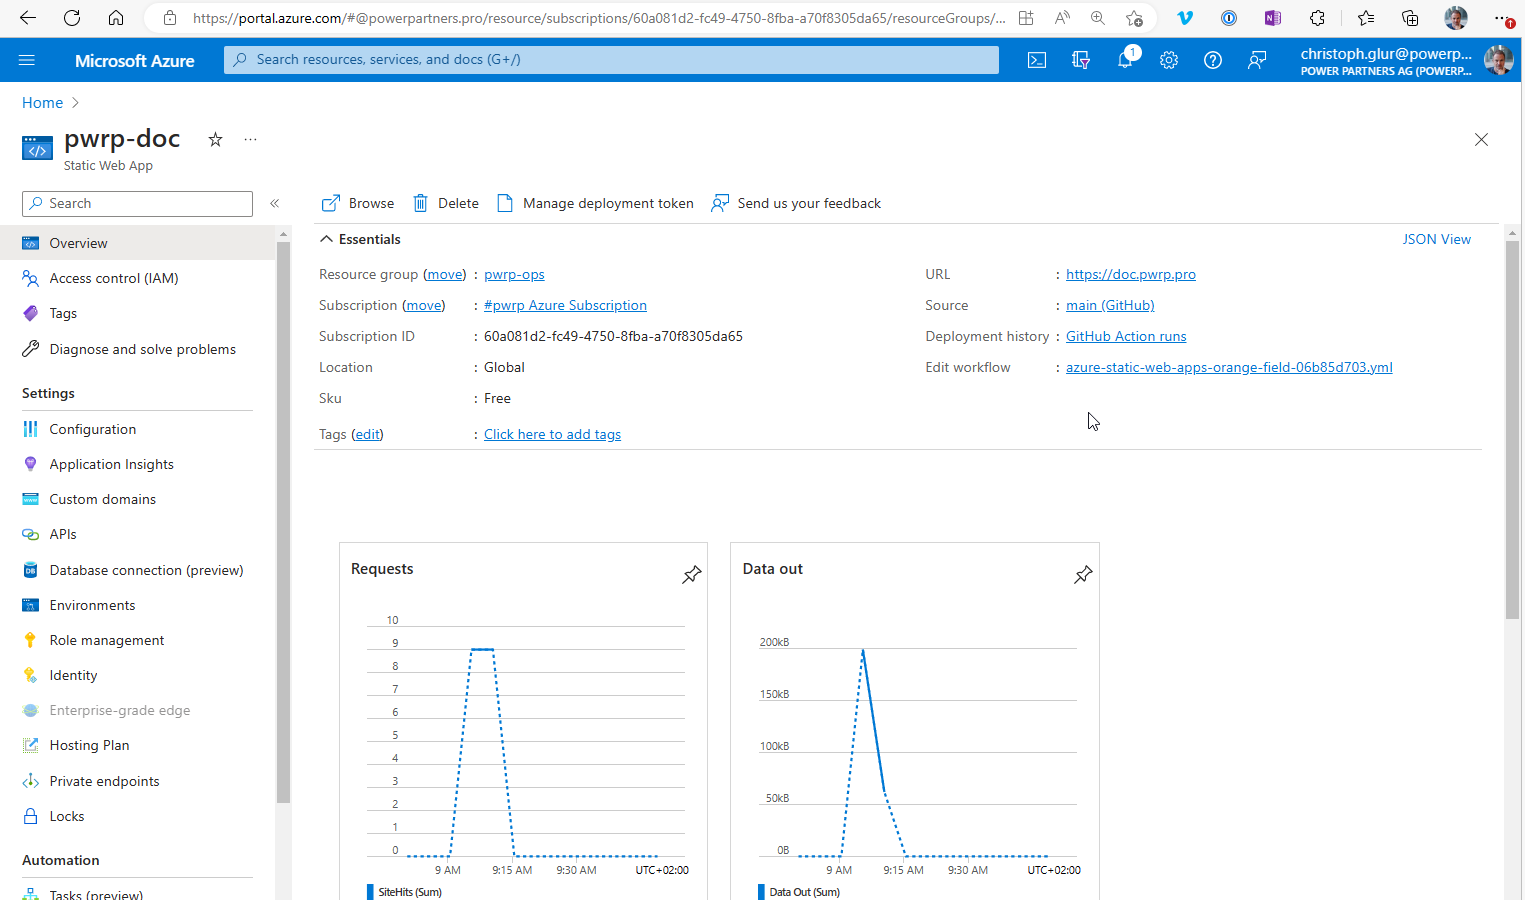Screen dimensions: 1525x900
Task: Mark pwrp-doc as favorite star
Action: [215, 139]
